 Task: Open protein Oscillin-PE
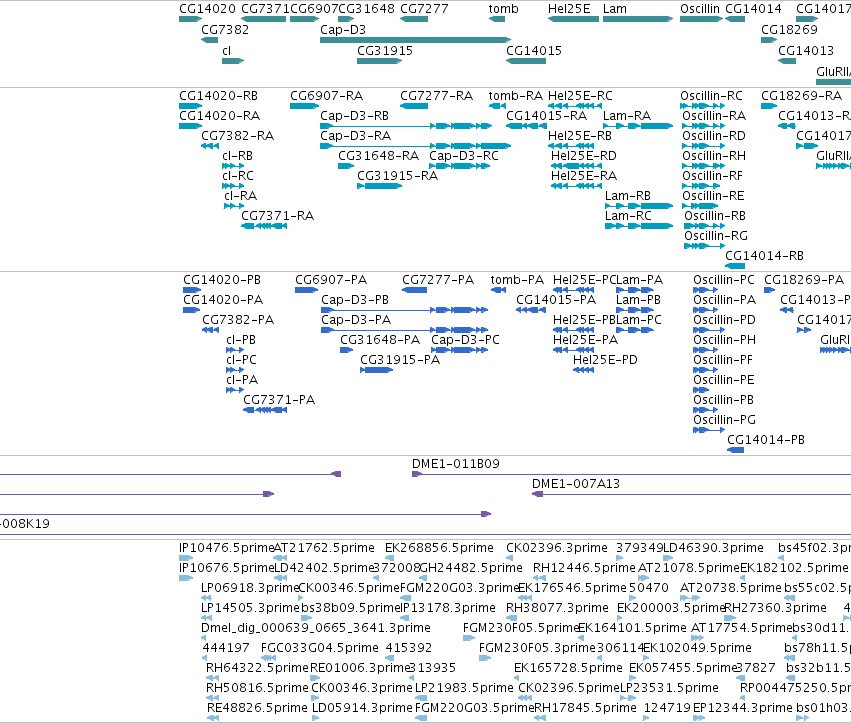pyautogui.click(x=723, y=380)
